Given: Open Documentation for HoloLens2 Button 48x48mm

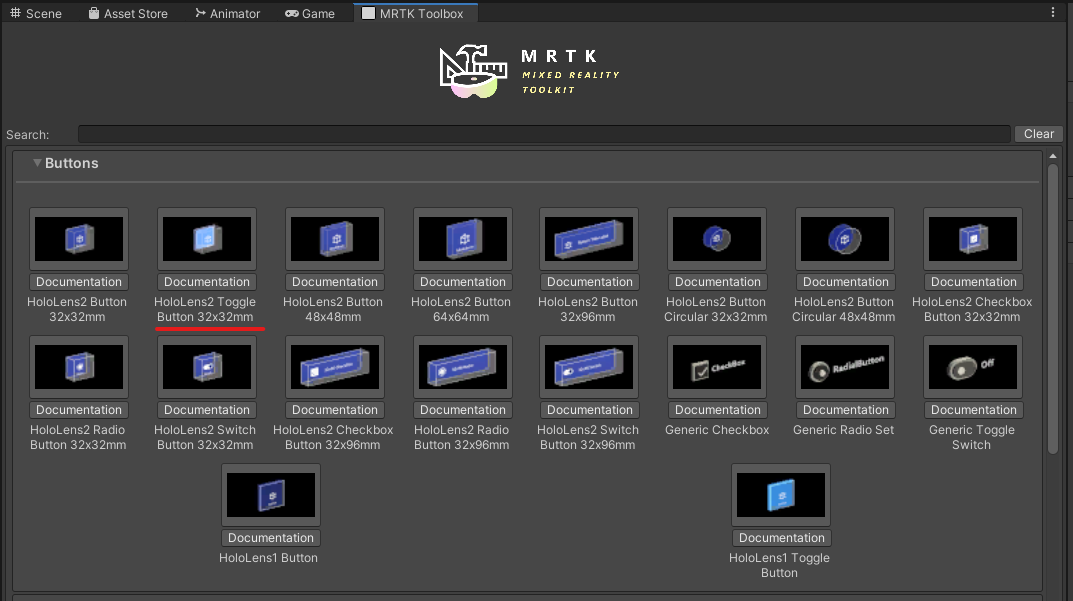Looking at the screenshot, I should 335,282.
